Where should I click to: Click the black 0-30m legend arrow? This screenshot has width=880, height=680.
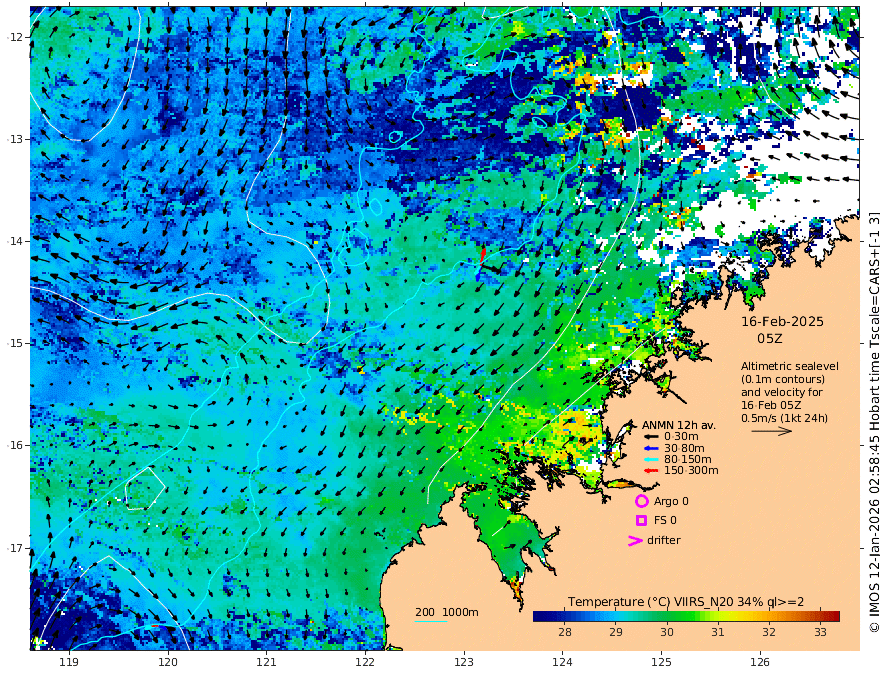point(651,437)
